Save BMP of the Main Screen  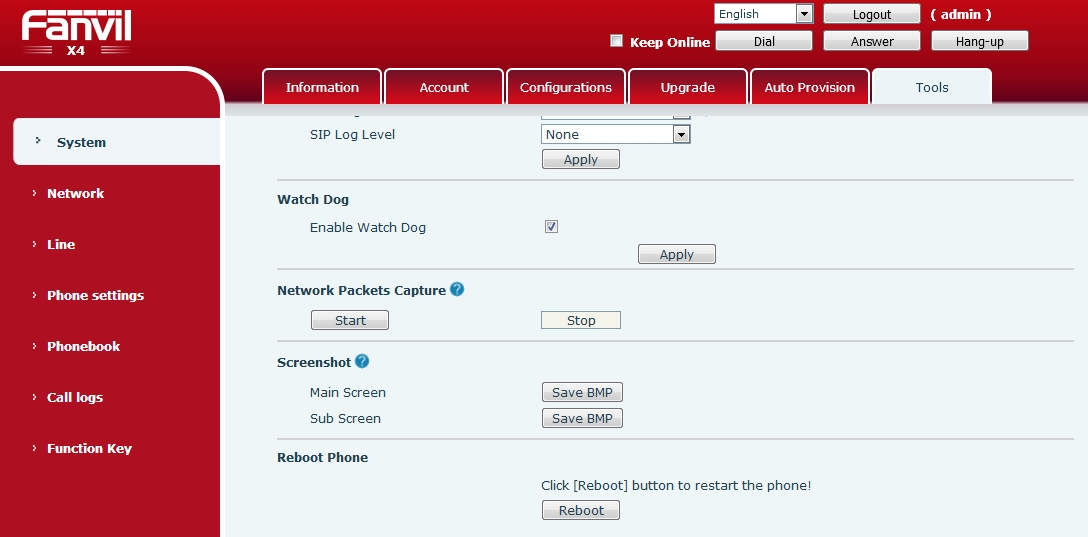click(x=582, y=393)
